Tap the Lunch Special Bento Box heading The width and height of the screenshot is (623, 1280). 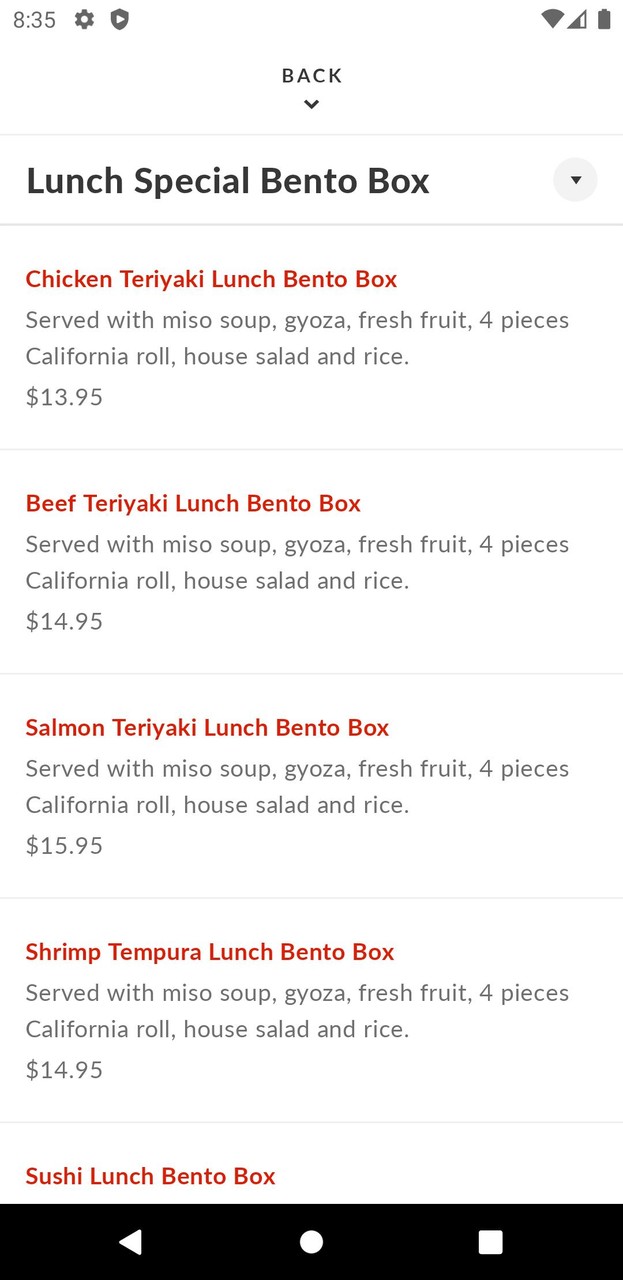(228, 180)
